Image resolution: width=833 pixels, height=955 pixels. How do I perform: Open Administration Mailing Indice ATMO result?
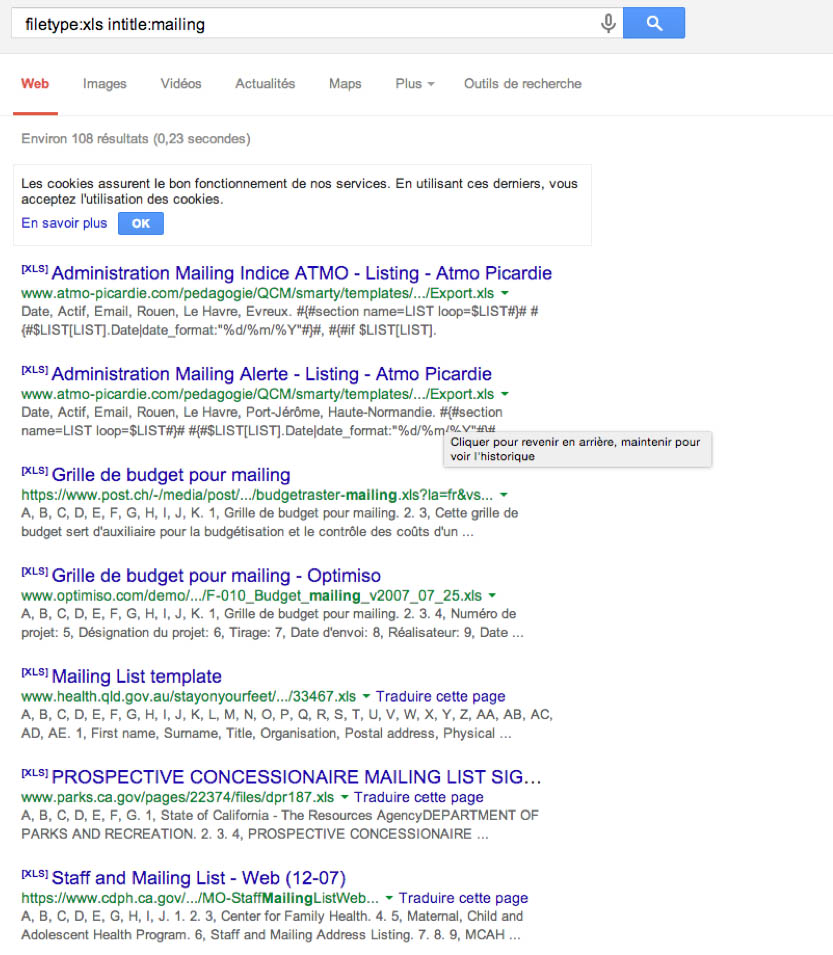(301, 273)
